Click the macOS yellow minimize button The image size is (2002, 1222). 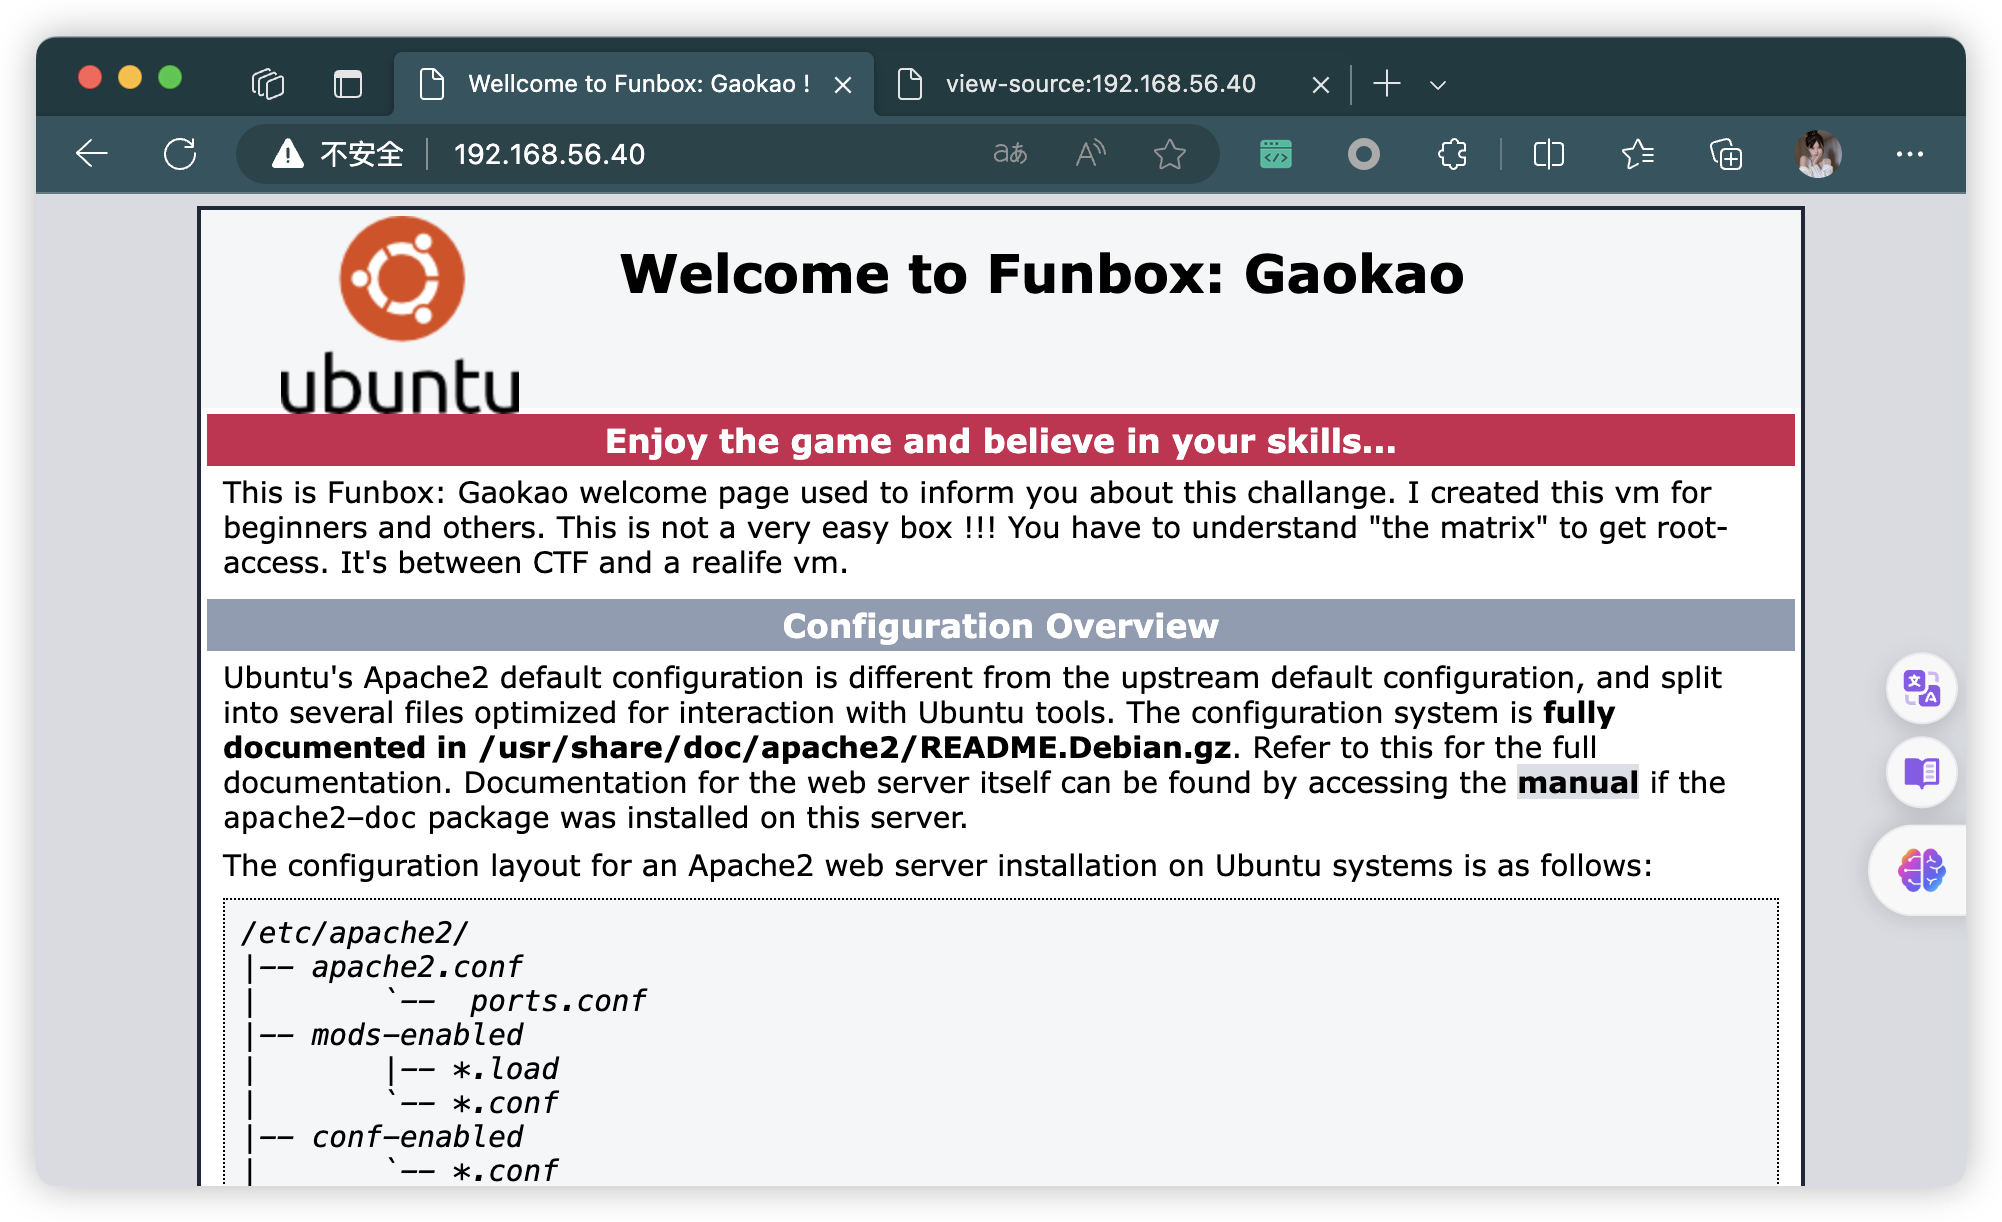pos(130,77)
